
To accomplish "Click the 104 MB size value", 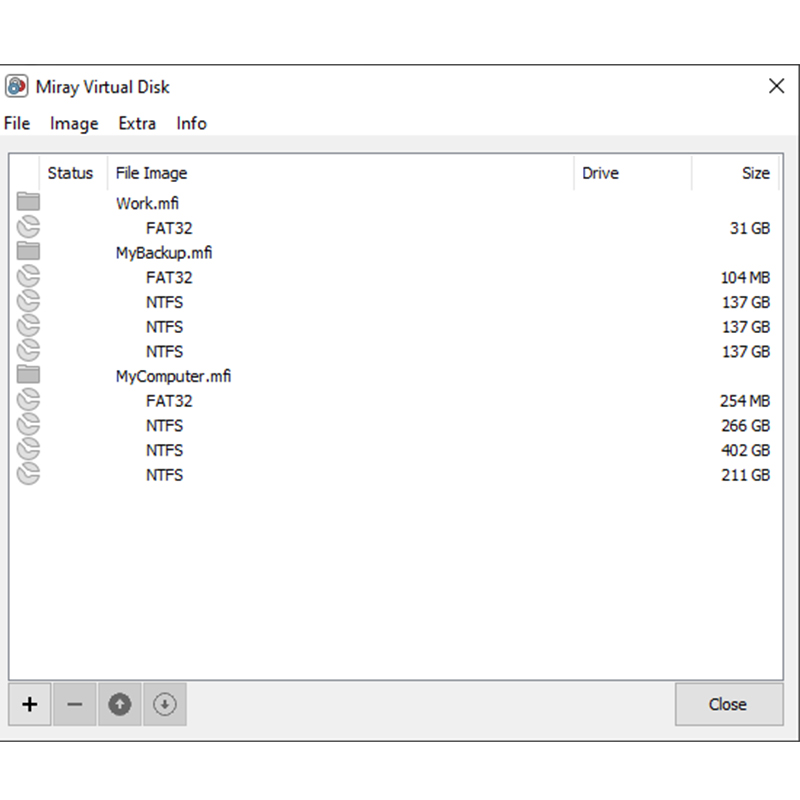I will click(745, 278).
